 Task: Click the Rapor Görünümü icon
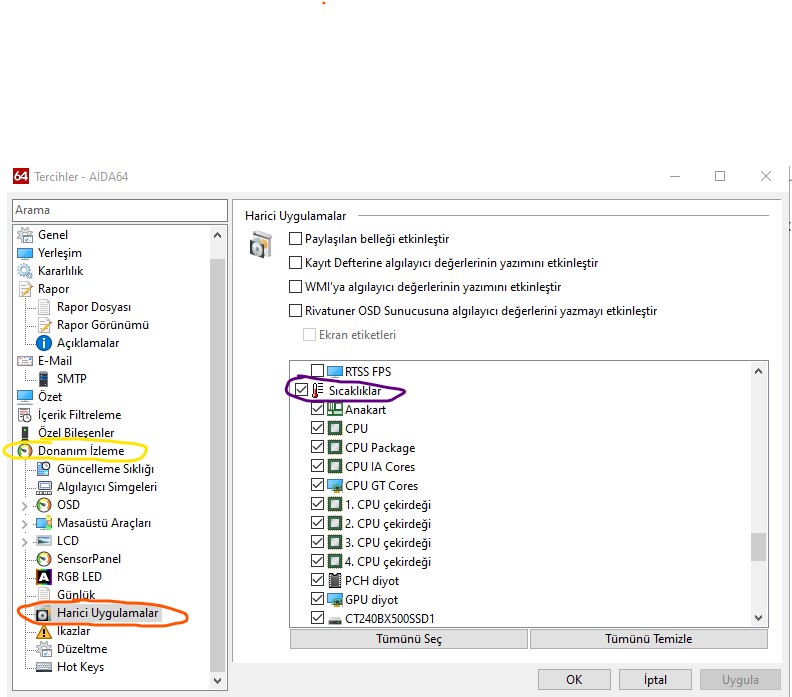pyautogui.click(x=44, y=325)
